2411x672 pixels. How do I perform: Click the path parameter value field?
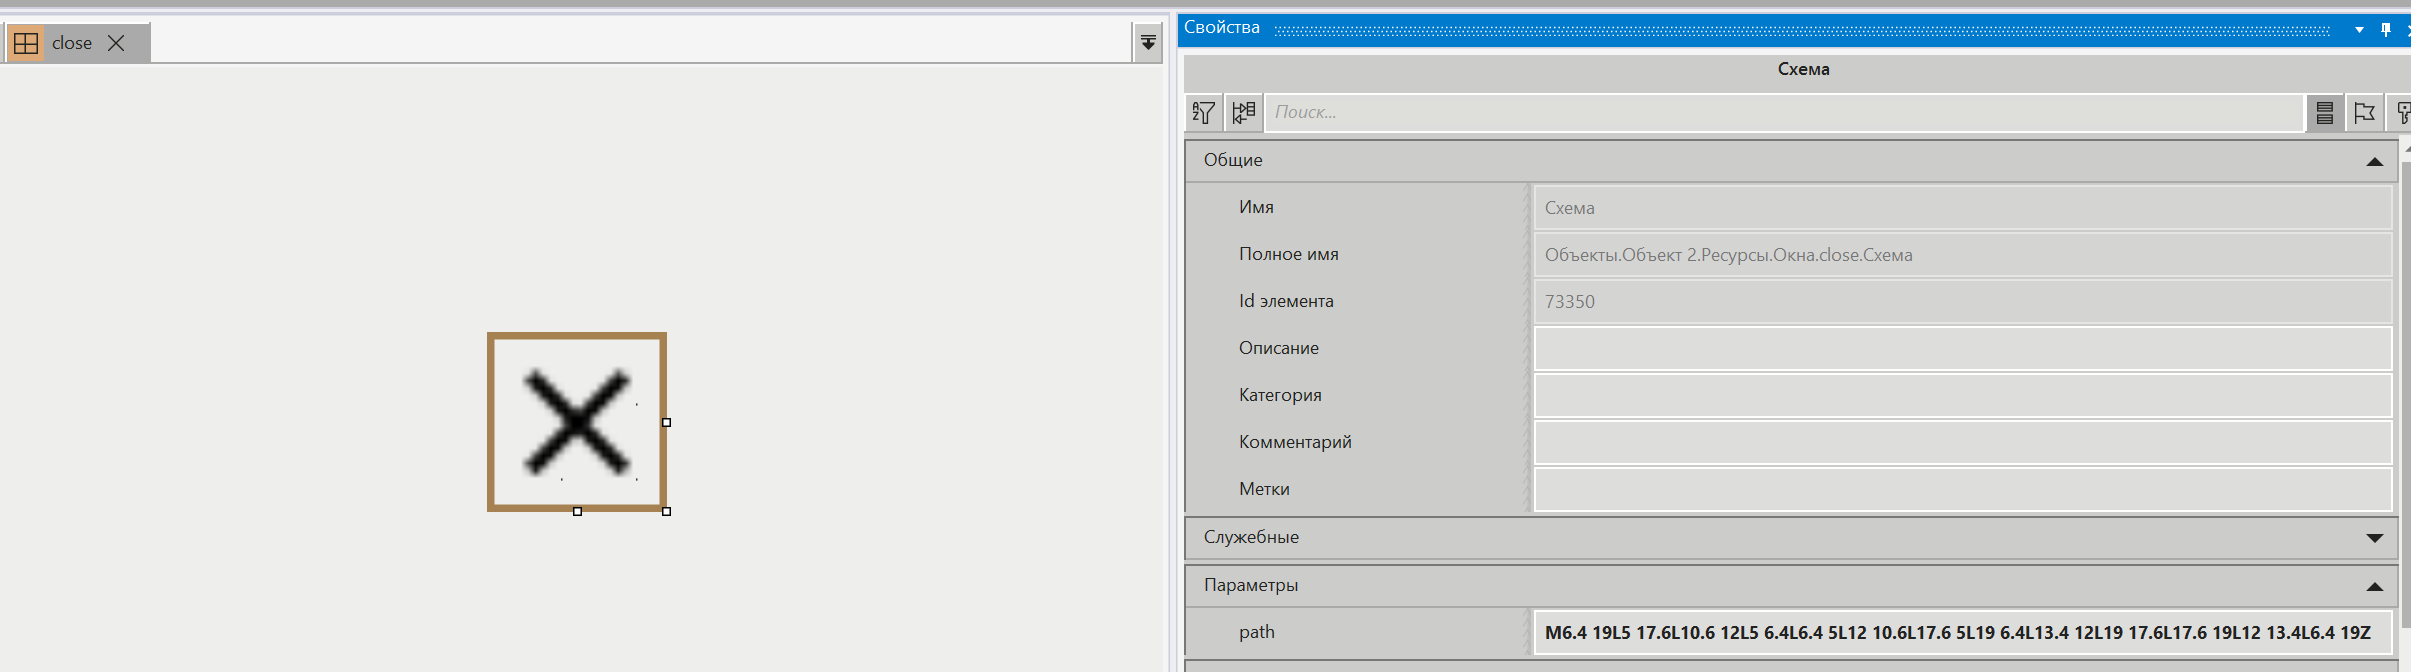(x=1962, y=633)
